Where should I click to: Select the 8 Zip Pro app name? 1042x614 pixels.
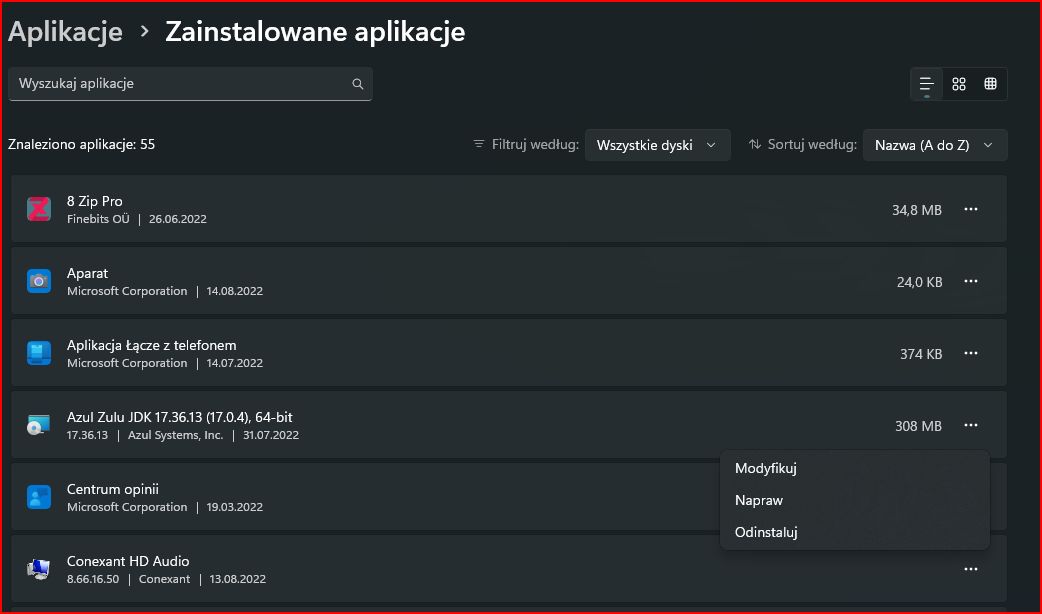(x=94, y=201)
